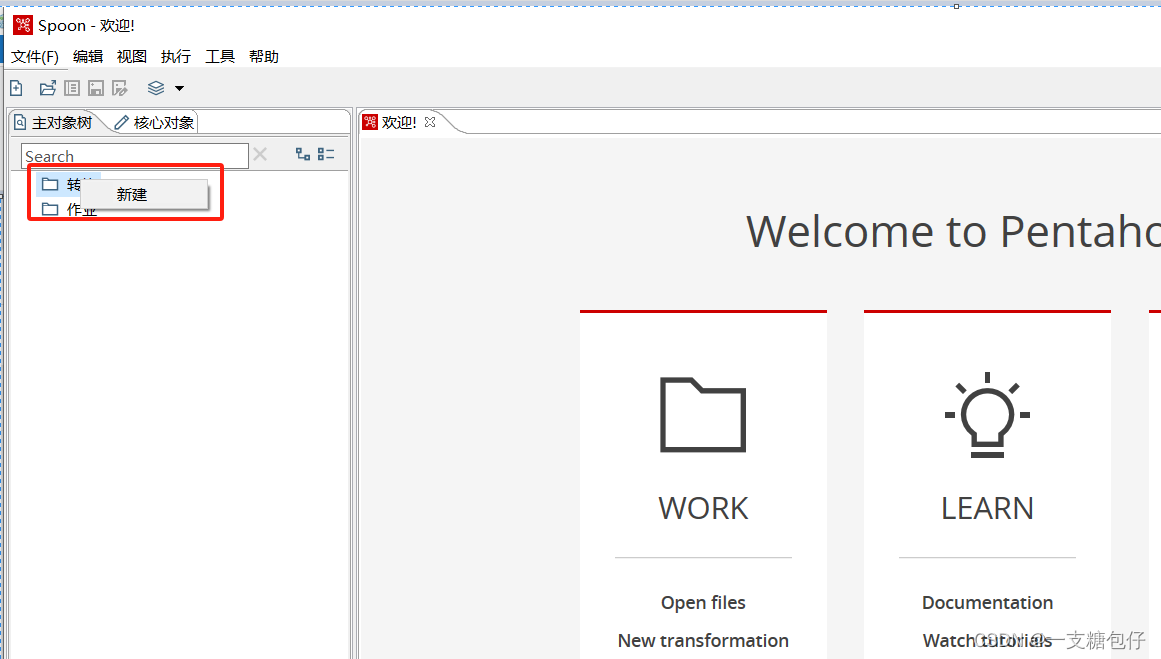Click the Explore repository toolbar icon

coord(72,89)
